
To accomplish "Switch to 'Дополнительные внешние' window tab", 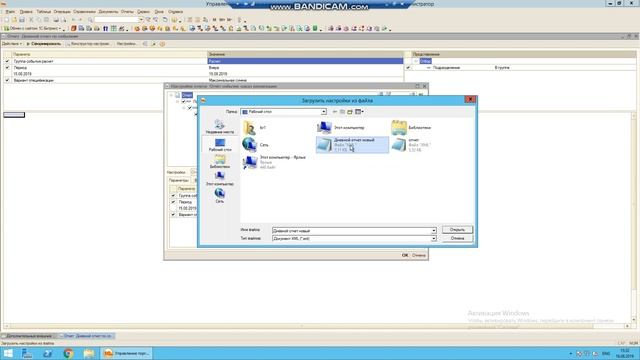I will coord(27,336).
